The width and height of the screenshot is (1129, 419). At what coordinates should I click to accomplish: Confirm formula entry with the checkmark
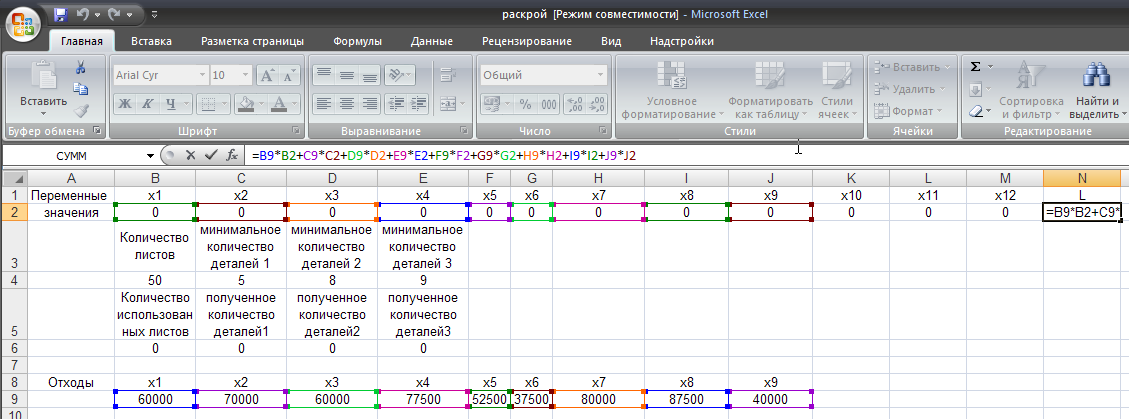(x=211, y=155)
